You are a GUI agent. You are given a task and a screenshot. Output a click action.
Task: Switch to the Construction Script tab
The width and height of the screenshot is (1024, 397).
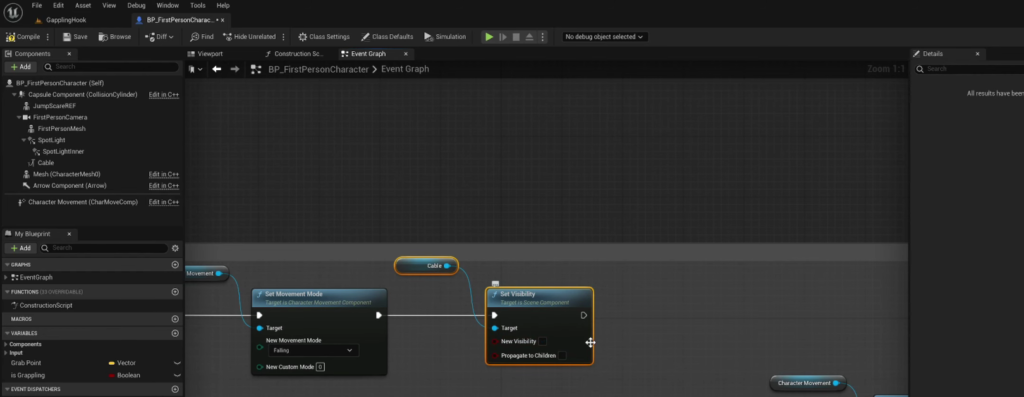pos(298,54)
